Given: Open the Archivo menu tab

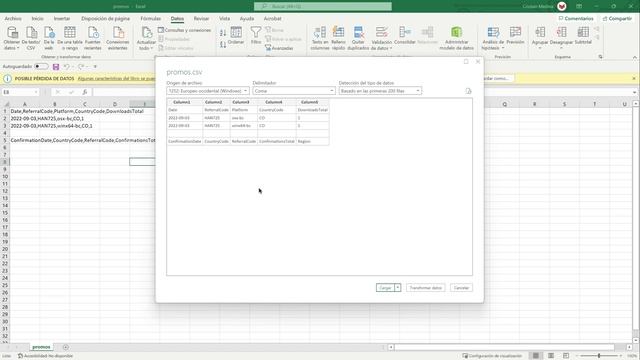Looking at the screenshot, I should (13, 19).
